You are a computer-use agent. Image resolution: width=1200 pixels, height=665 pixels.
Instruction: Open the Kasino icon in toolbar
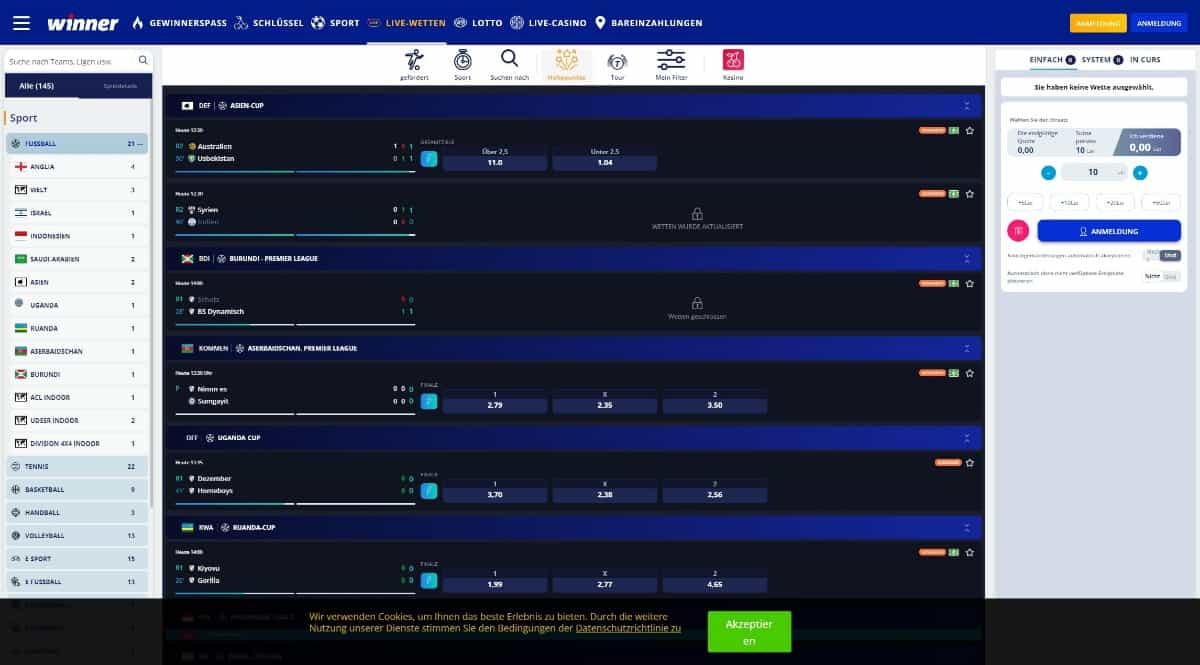[733, 63]
